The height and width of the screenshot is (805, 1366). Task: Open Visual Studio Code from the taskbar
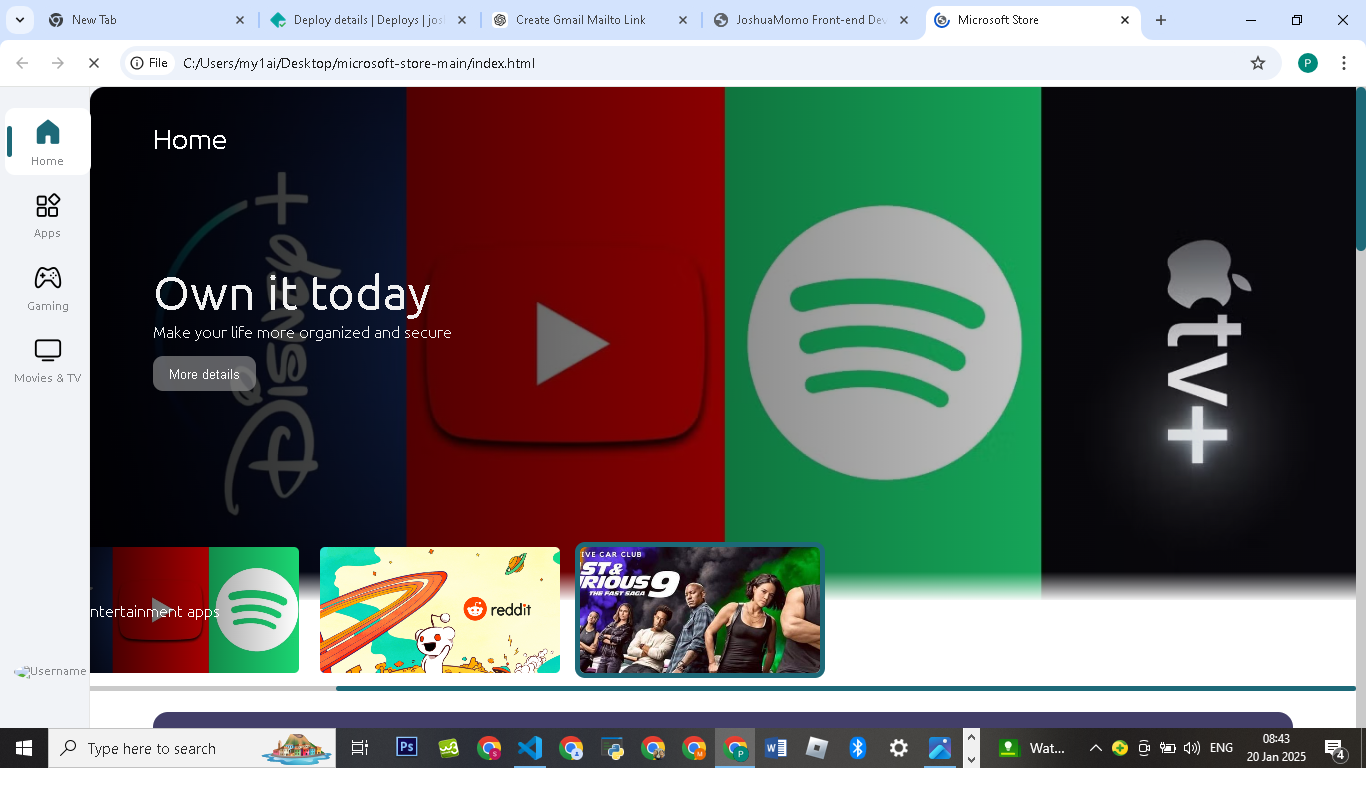pyautogui.click(x=530, y=748)
